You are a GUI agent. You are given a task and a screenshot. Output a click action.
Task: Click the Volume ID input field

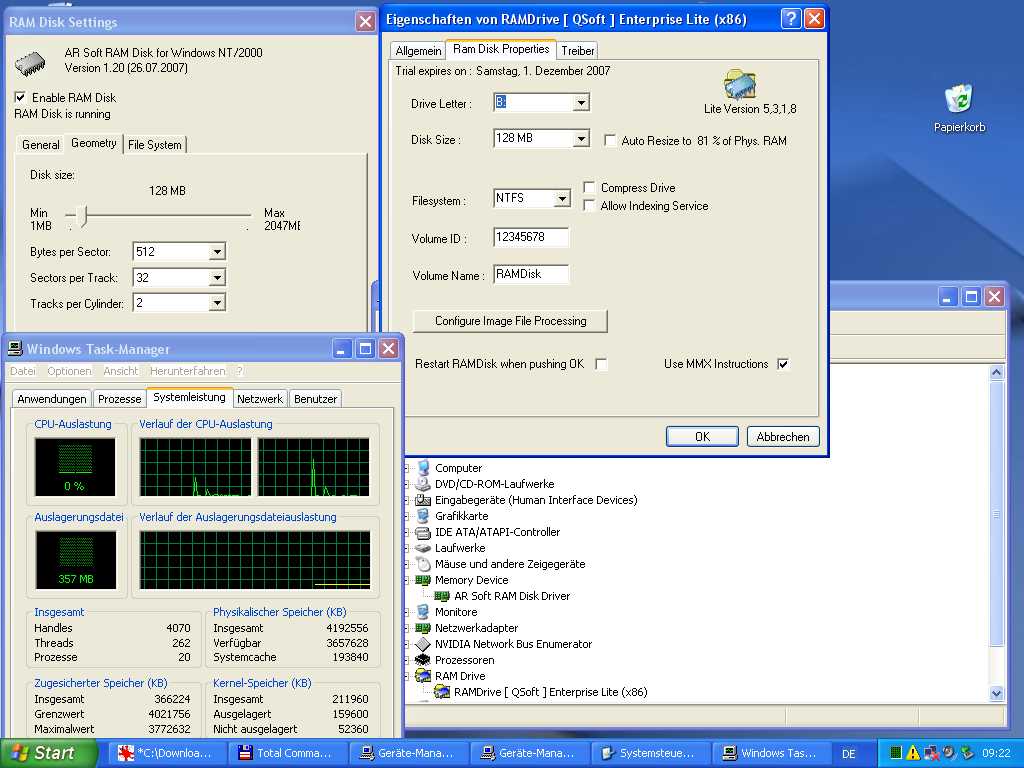click(x=531, y=237)
